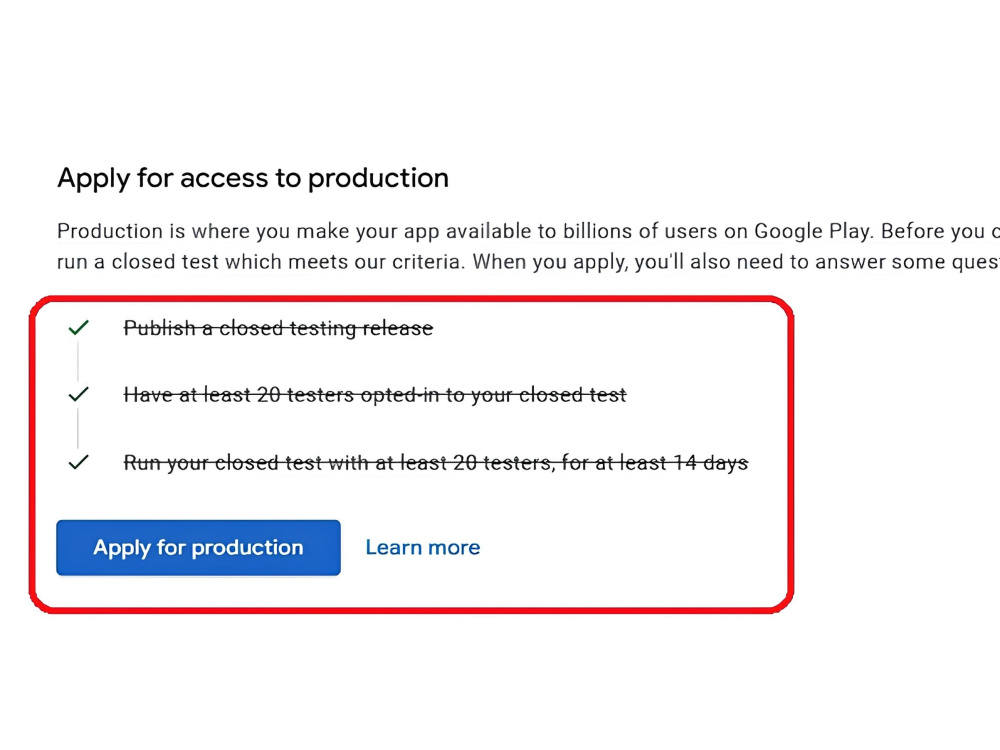Click the production access description paragraph
Screen dimensions: 1000x750
(x=500, y=246)
